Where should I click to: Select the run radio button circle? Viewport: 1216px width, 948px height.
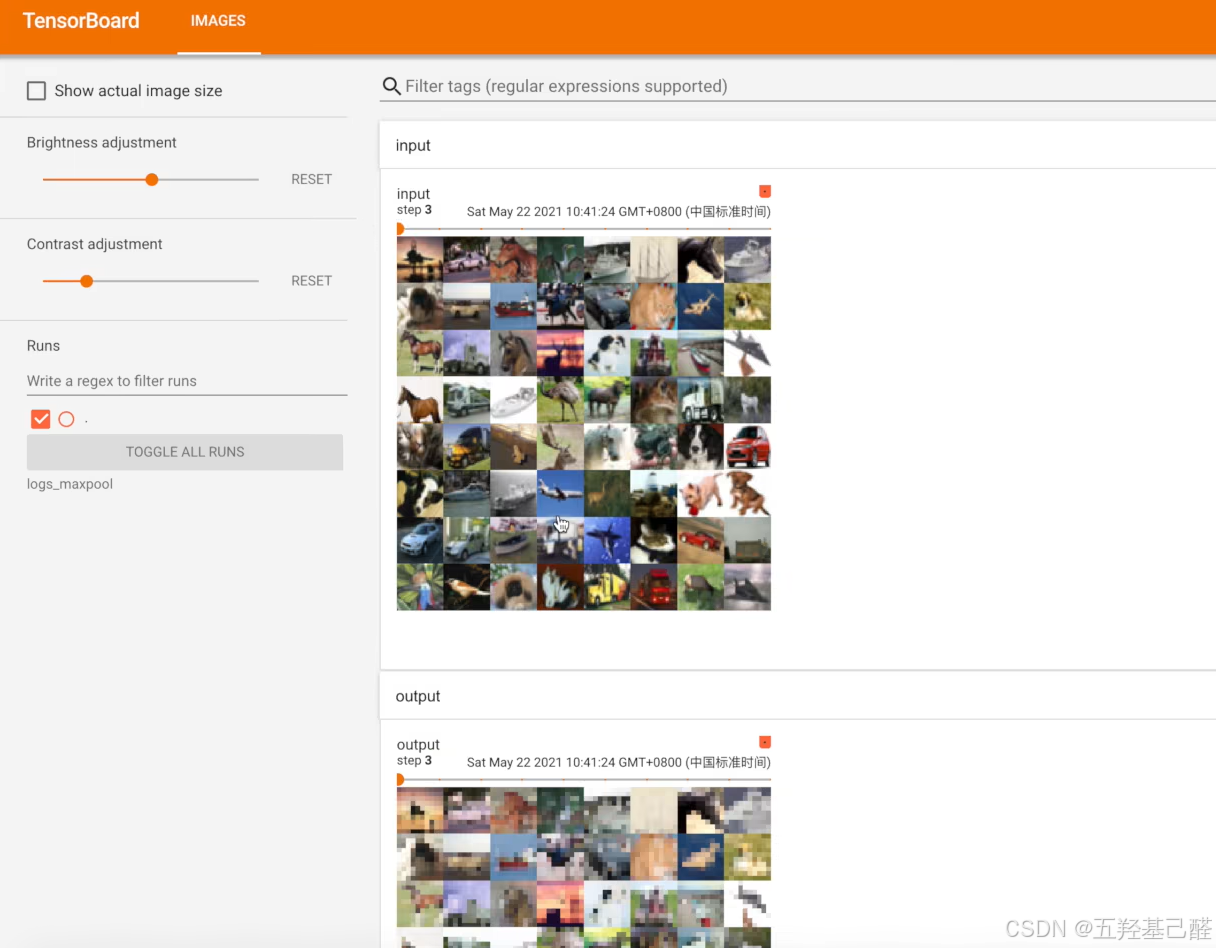66,419
